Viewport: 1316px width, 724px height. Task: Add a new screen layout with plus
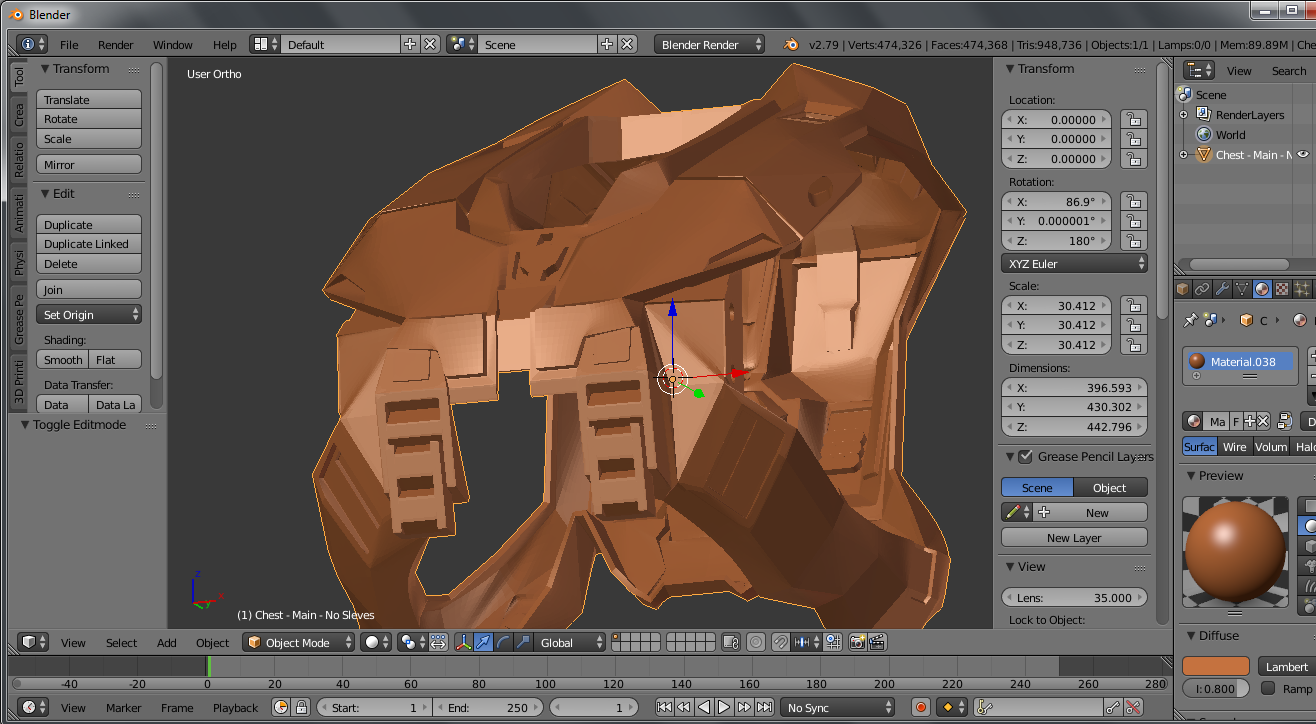click(x=409, y=44)
